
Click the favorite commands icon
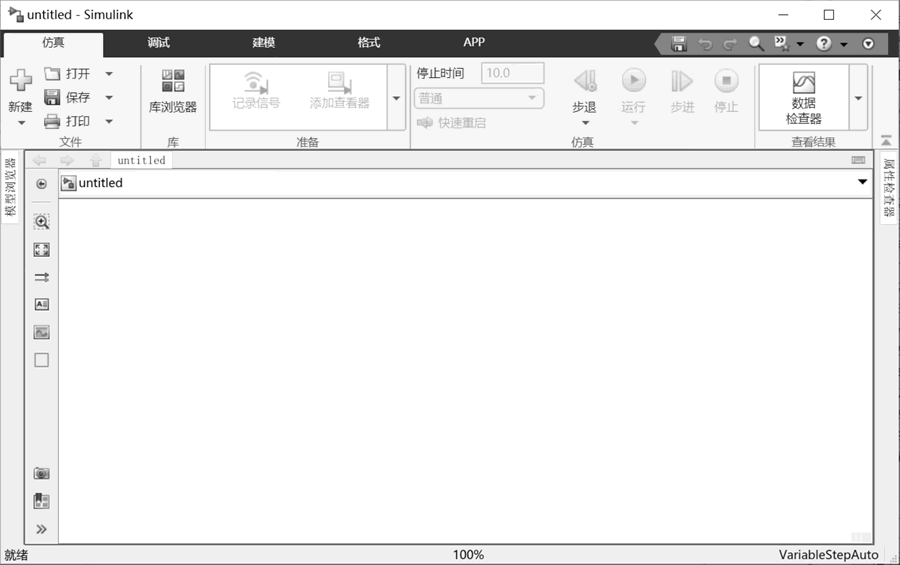coord(782,44)
